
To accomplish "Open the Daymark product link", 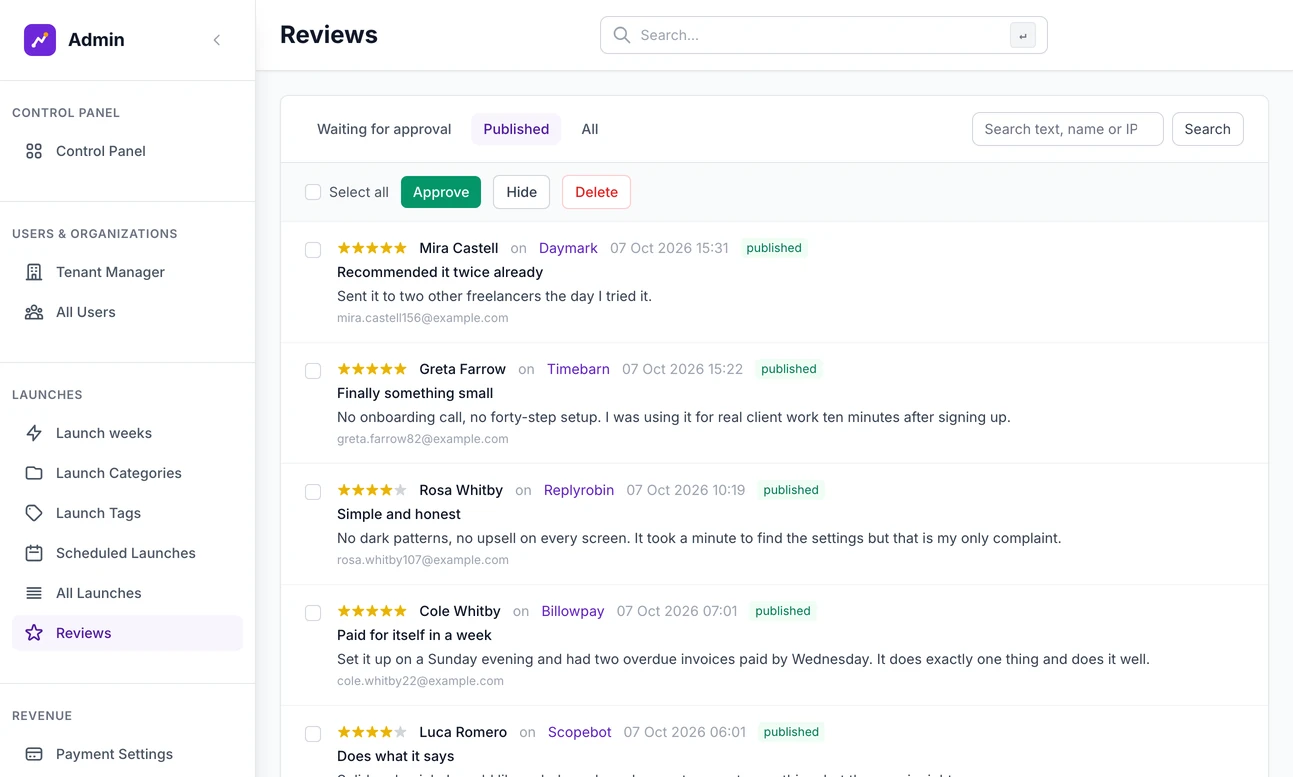I will [568, 248].
